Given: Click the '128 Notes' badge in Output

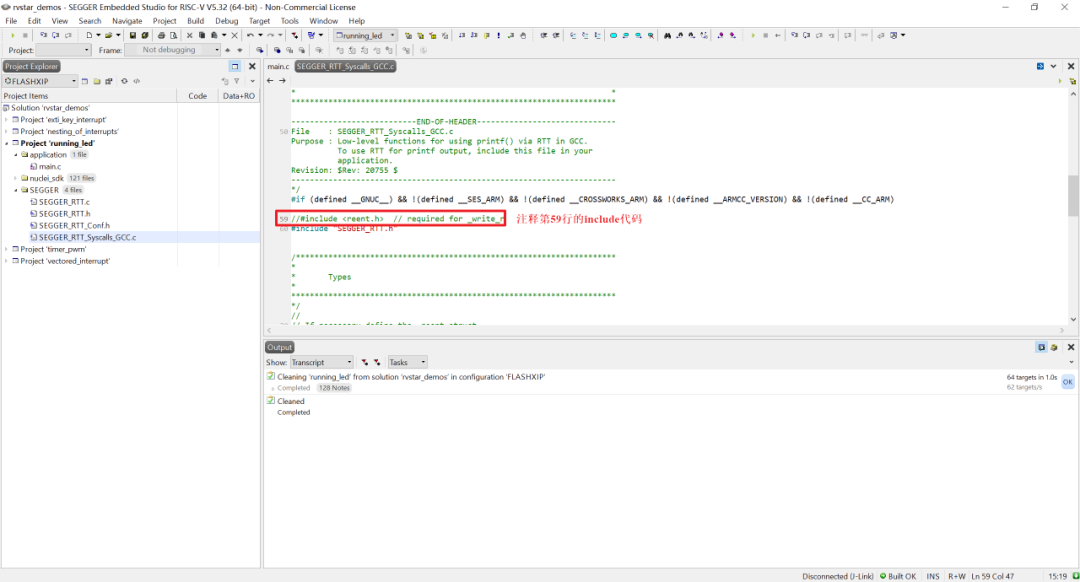Looking at the screenshot, I should coord(333,388).
